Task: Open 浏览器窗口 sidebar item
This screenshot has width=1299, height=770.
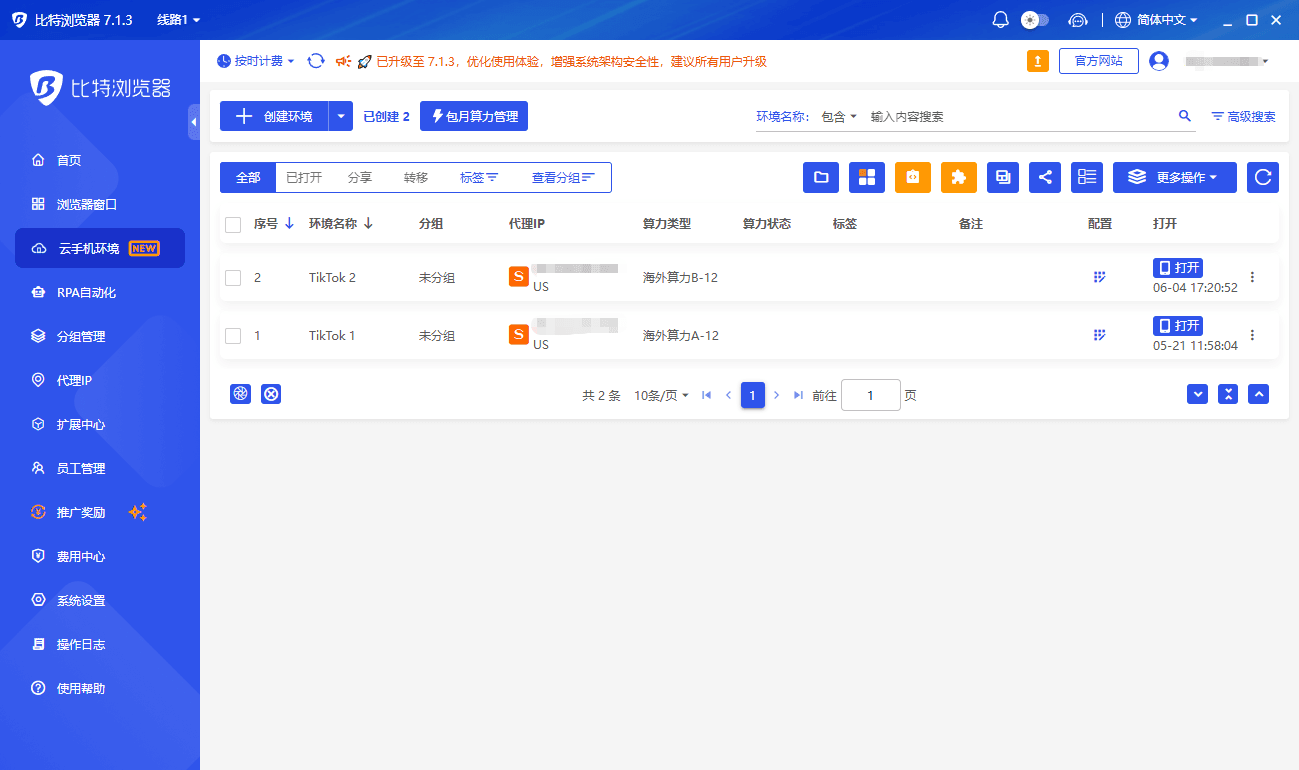Action: pyautogui.click(x=100, y=204)
